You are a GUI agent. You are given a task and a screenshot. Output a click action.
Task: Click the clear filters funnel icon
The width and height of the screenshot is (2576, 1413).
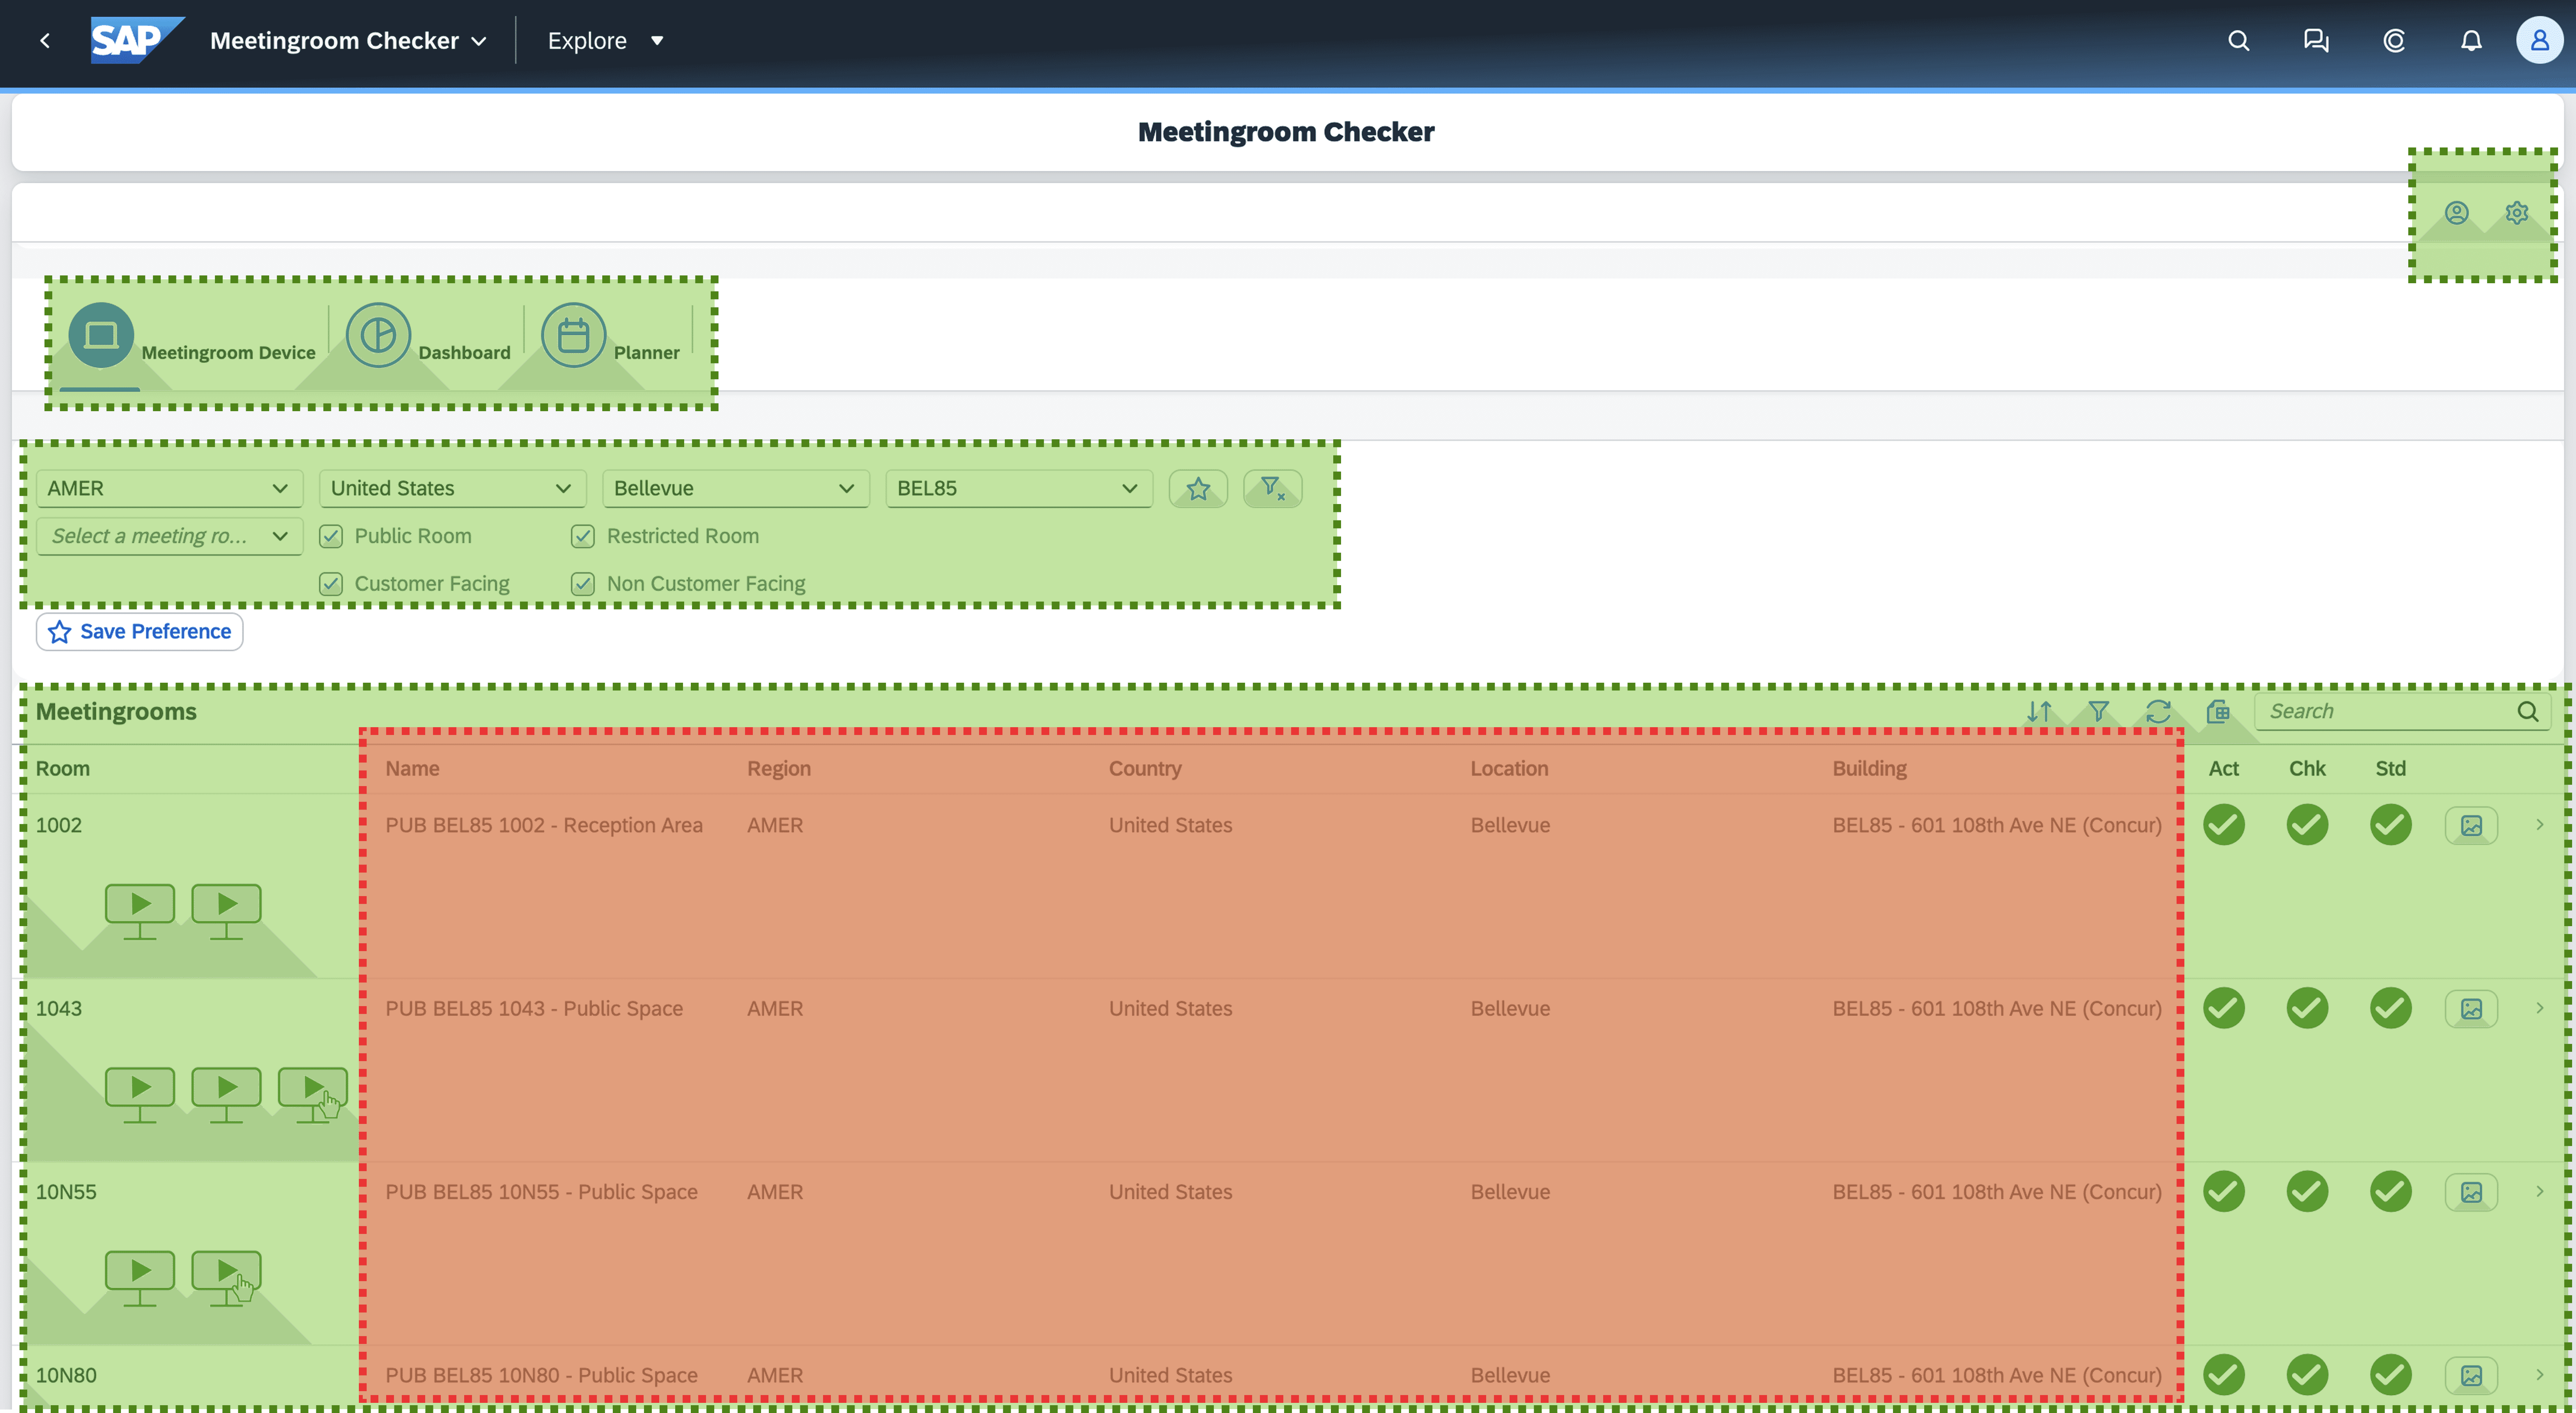pos(1272,488)
